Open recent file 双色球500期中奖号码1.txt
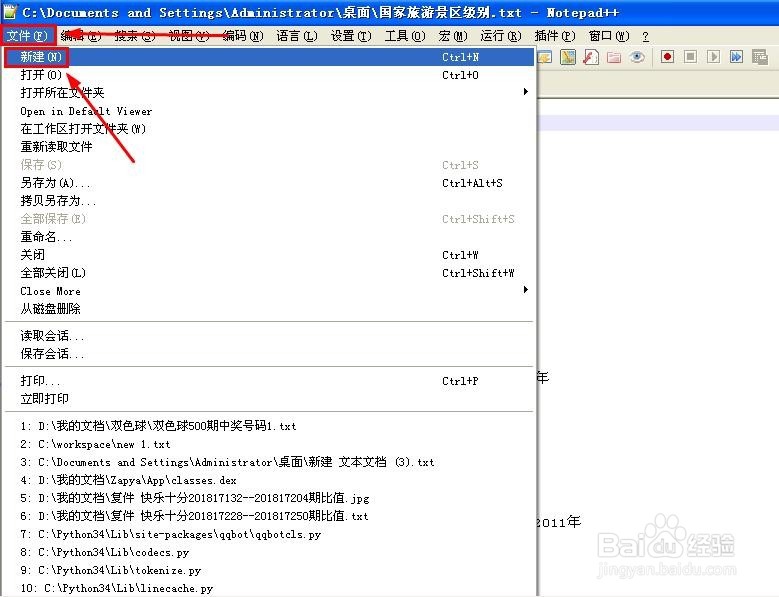The height and width of the screenshot is (597, 779). tap(269, 426)
